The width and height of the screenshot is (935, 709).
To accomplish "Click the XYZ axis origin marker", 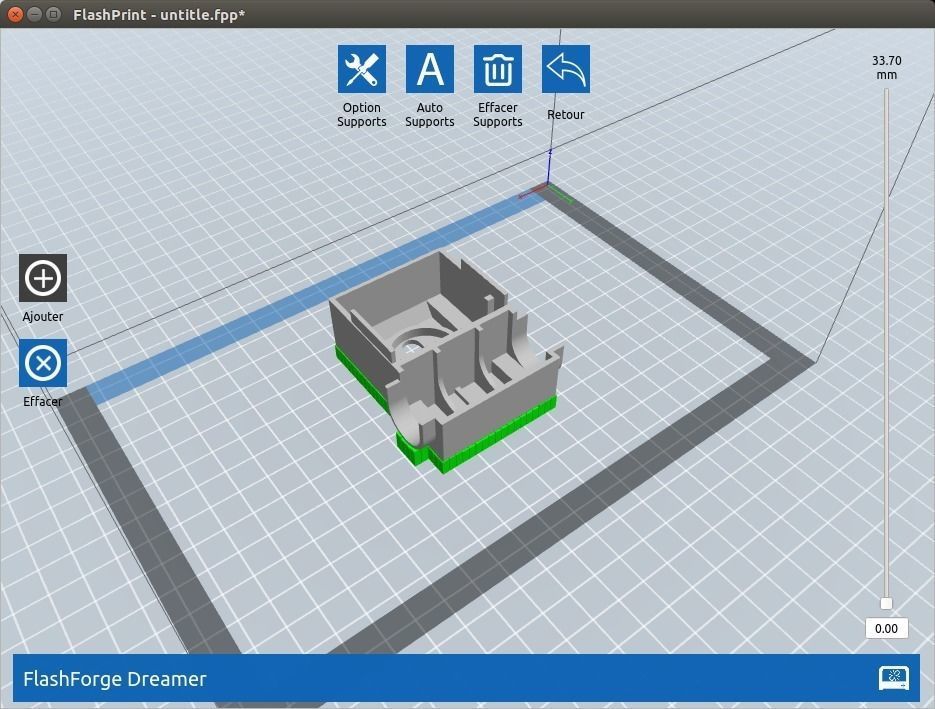I will point(548,184).
